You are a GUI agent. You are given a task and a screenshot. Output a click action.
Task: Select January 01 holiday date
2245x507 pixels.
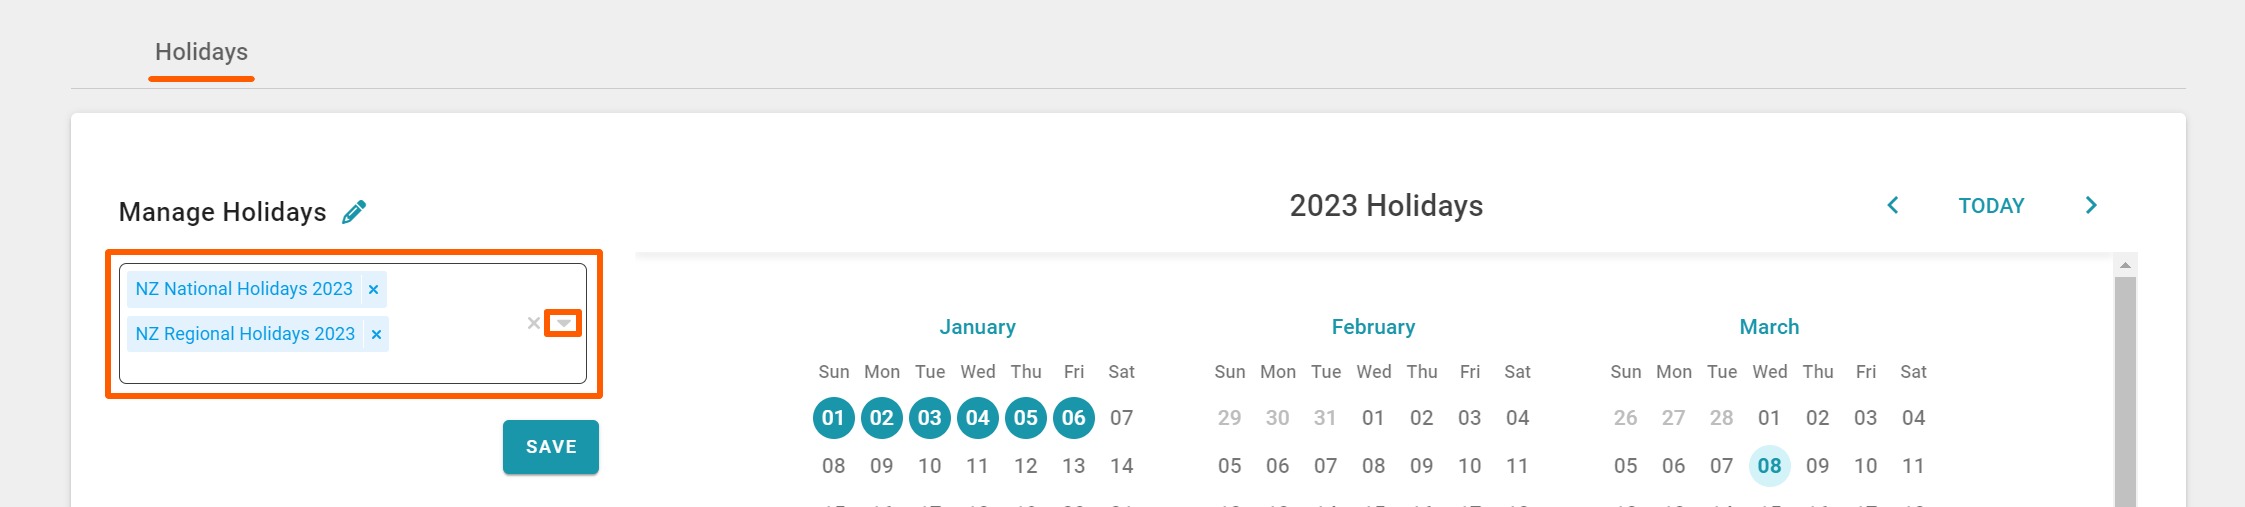tap(833, 418)
